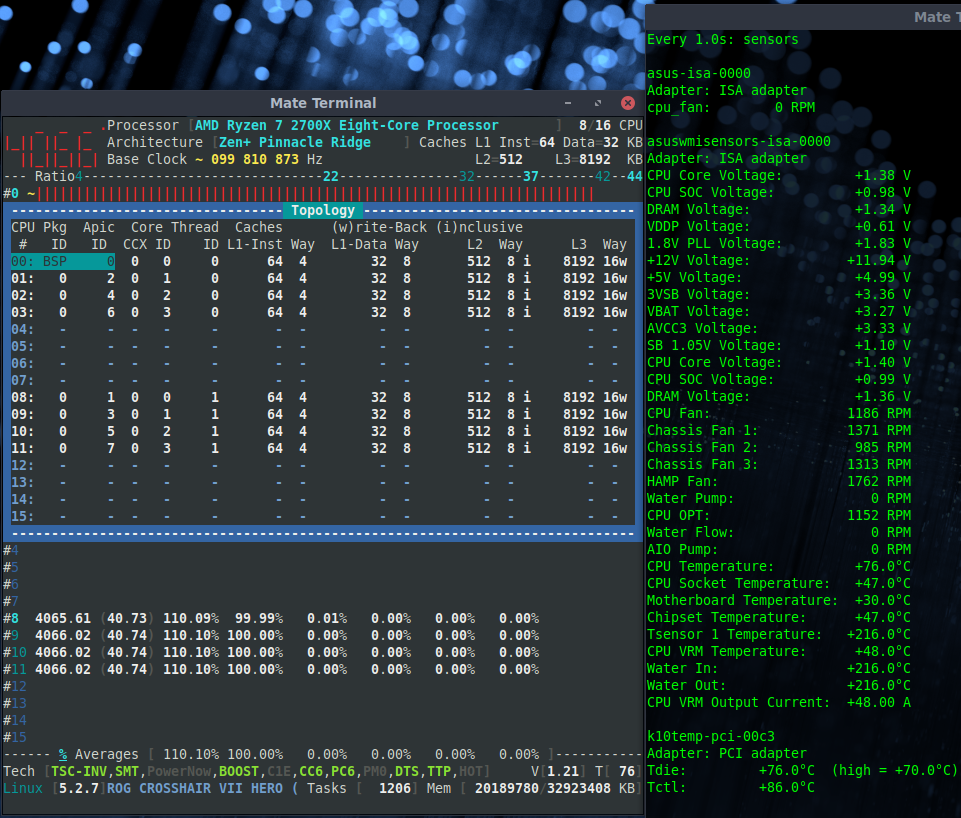Viewport: 961px width, 818px height.
Task: Click the TTP technology flag
Action: [439, 771]
